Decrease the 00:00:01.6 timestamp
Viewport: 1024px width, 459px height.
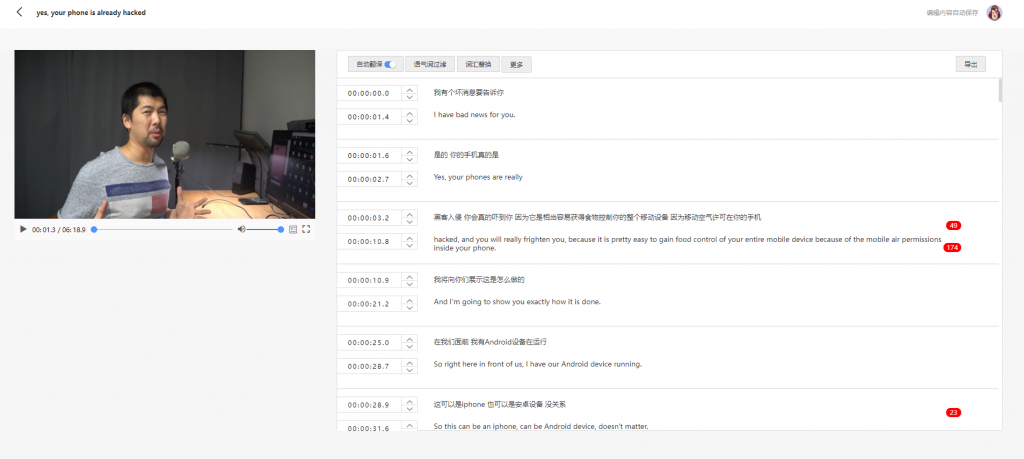pyautogui.click(x=409, y=160)
